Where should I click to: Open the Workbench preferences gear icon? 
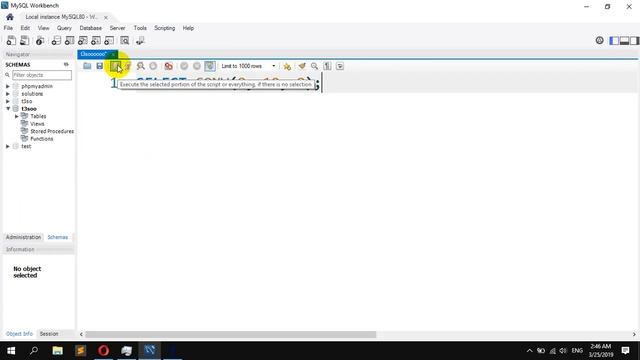pos(599,40)
